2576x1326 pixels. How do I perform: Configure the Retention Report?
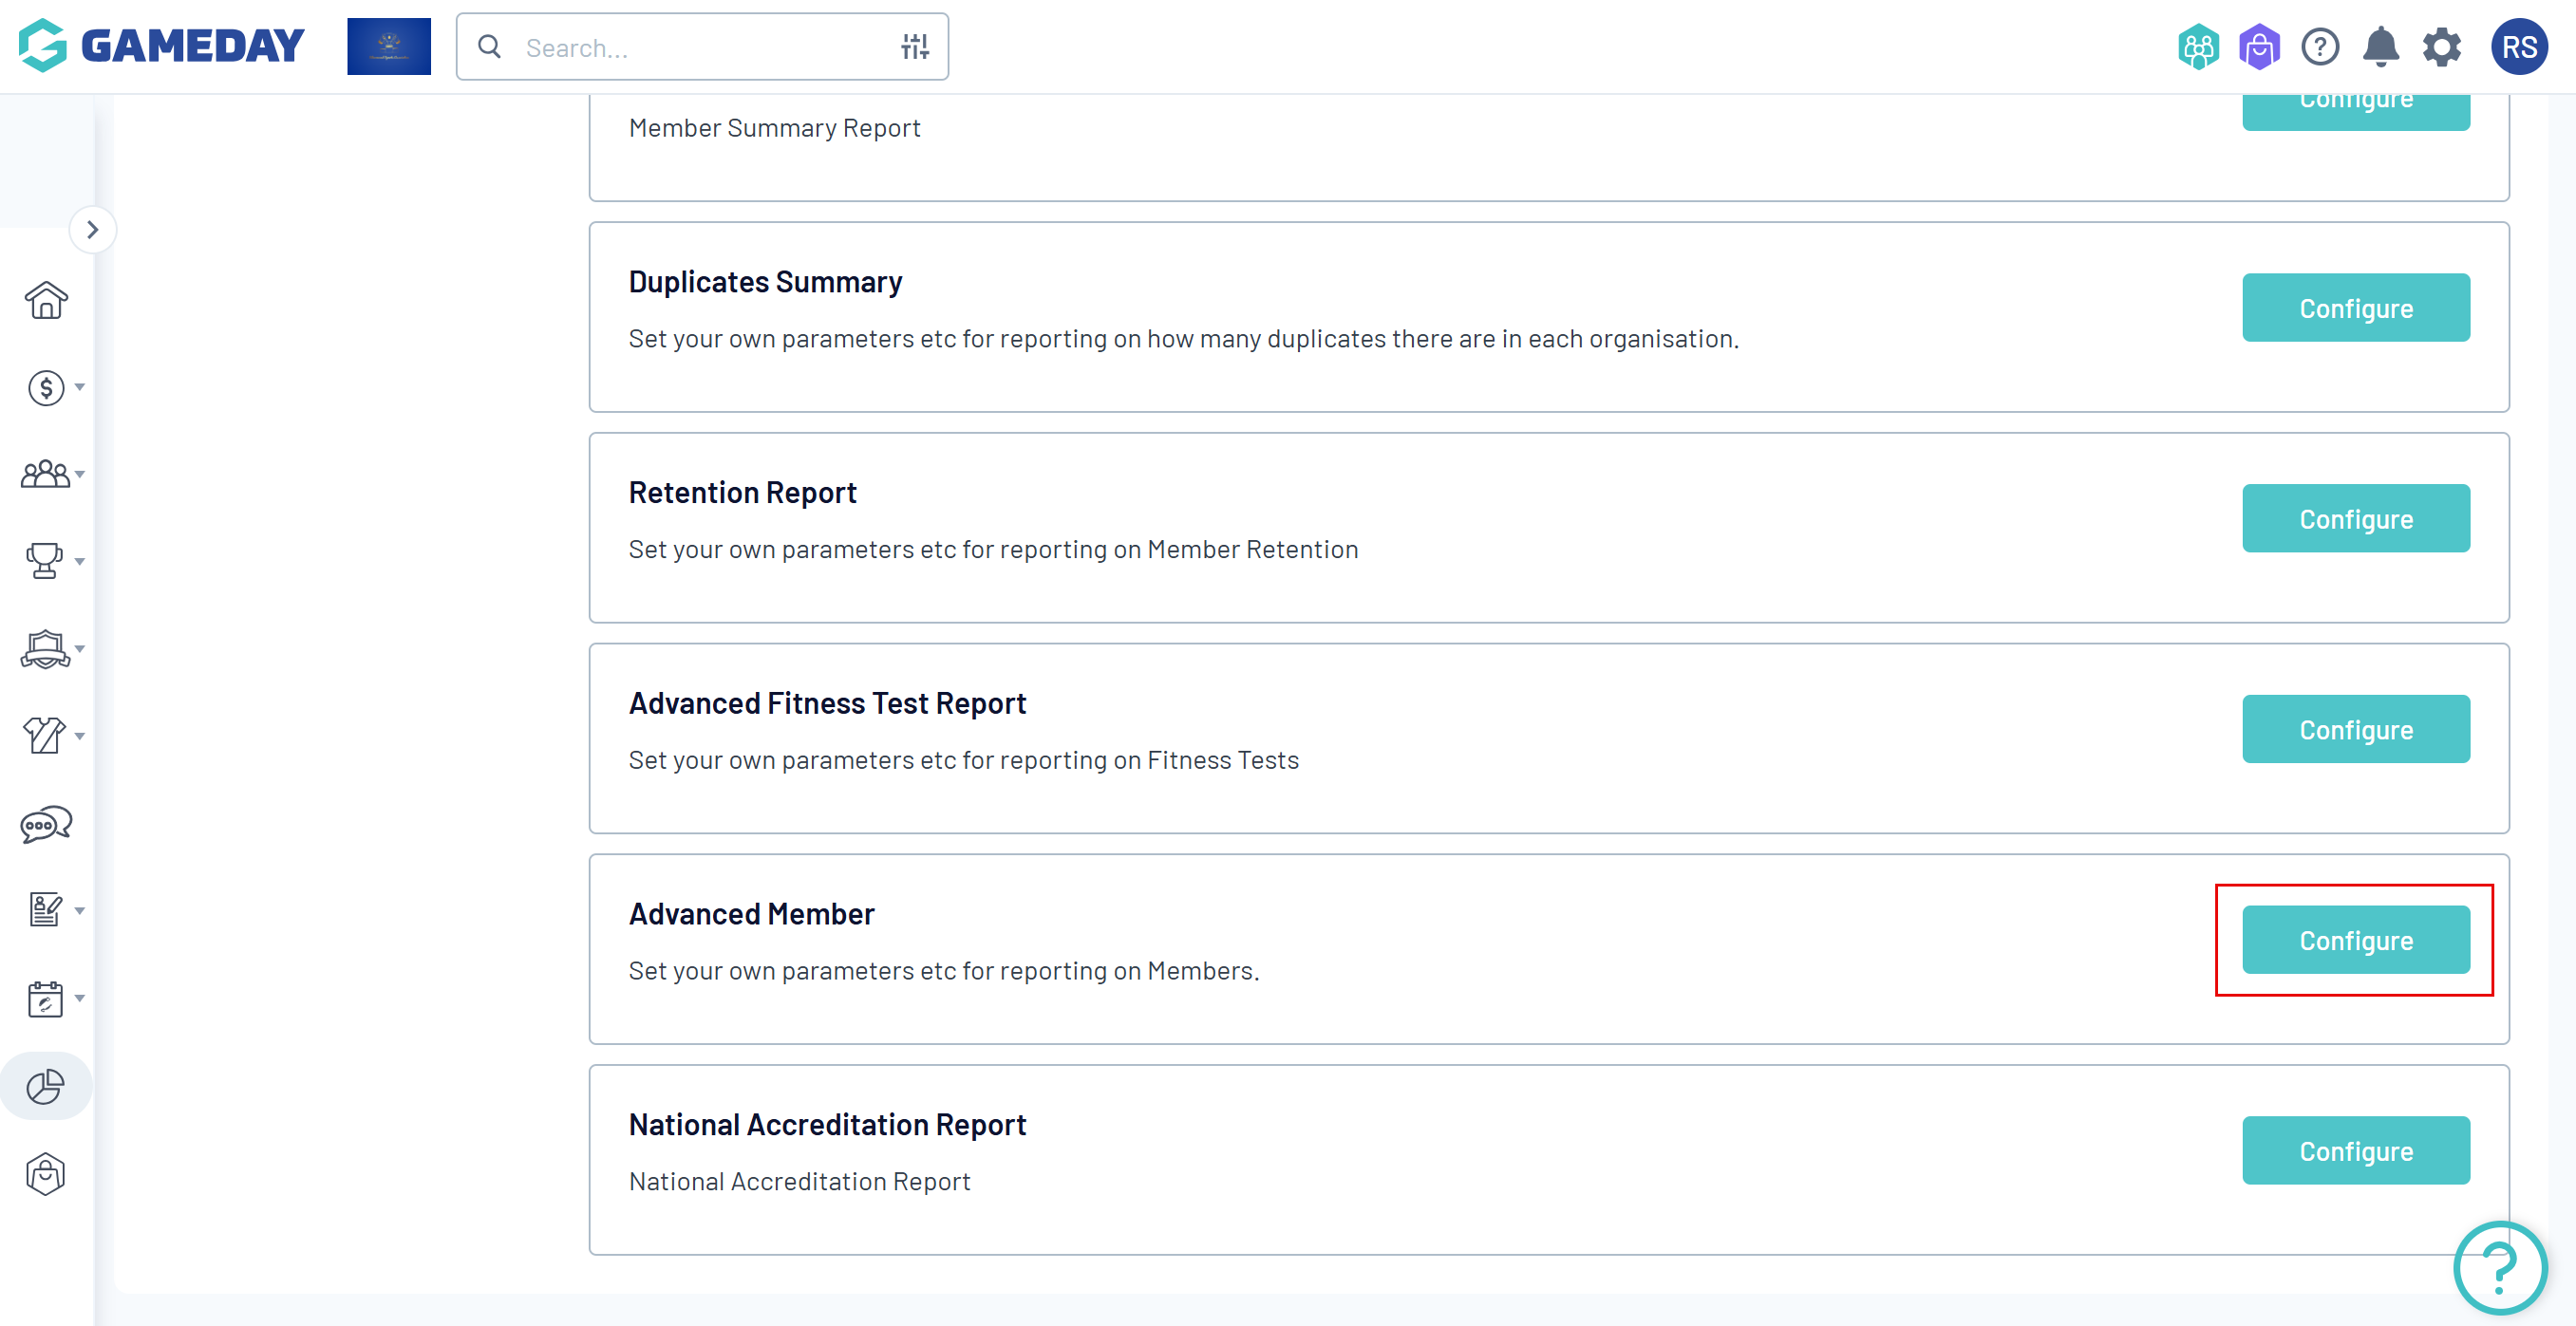pyautogui.click(x=2355, y=519)
